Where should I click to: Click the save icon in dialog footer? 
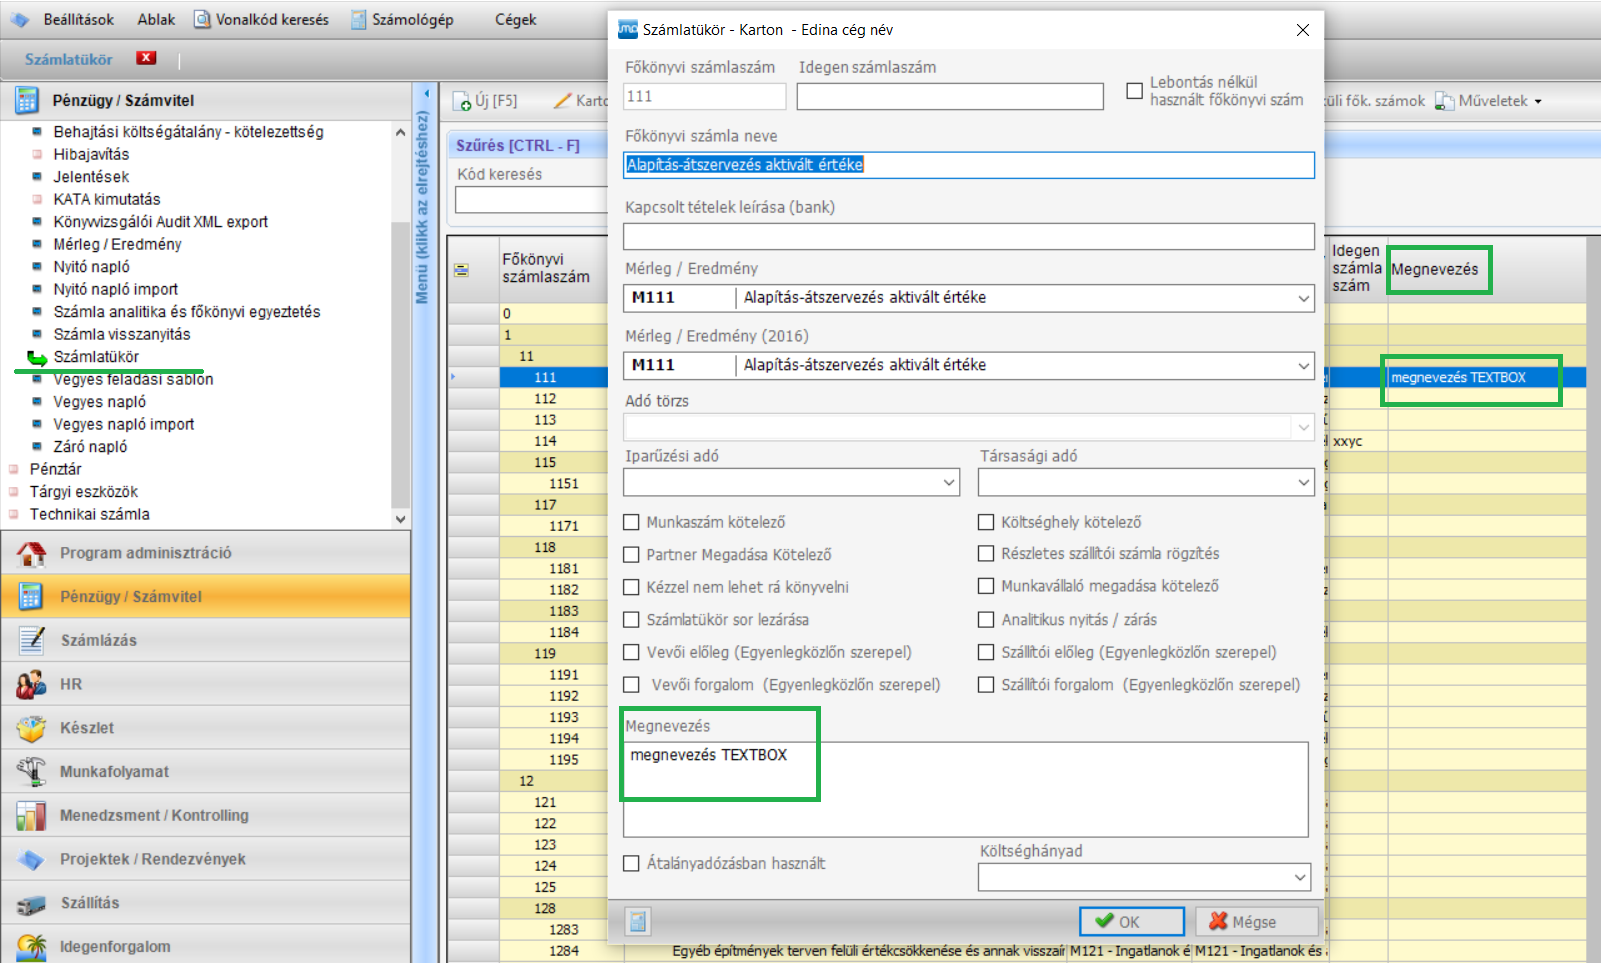(x=637, y=921)
